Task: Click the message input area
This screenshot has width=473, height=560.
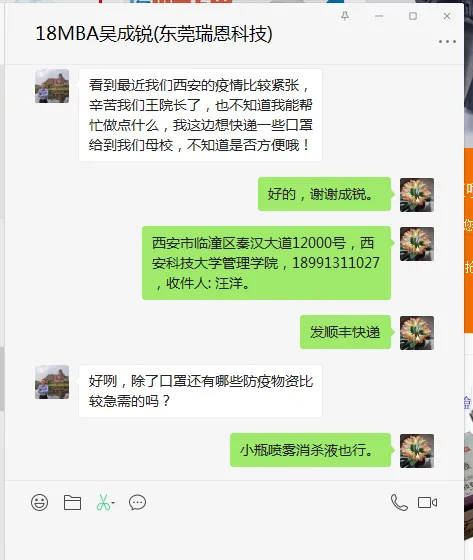Action: pyautogui.click(x=234, y=538)
